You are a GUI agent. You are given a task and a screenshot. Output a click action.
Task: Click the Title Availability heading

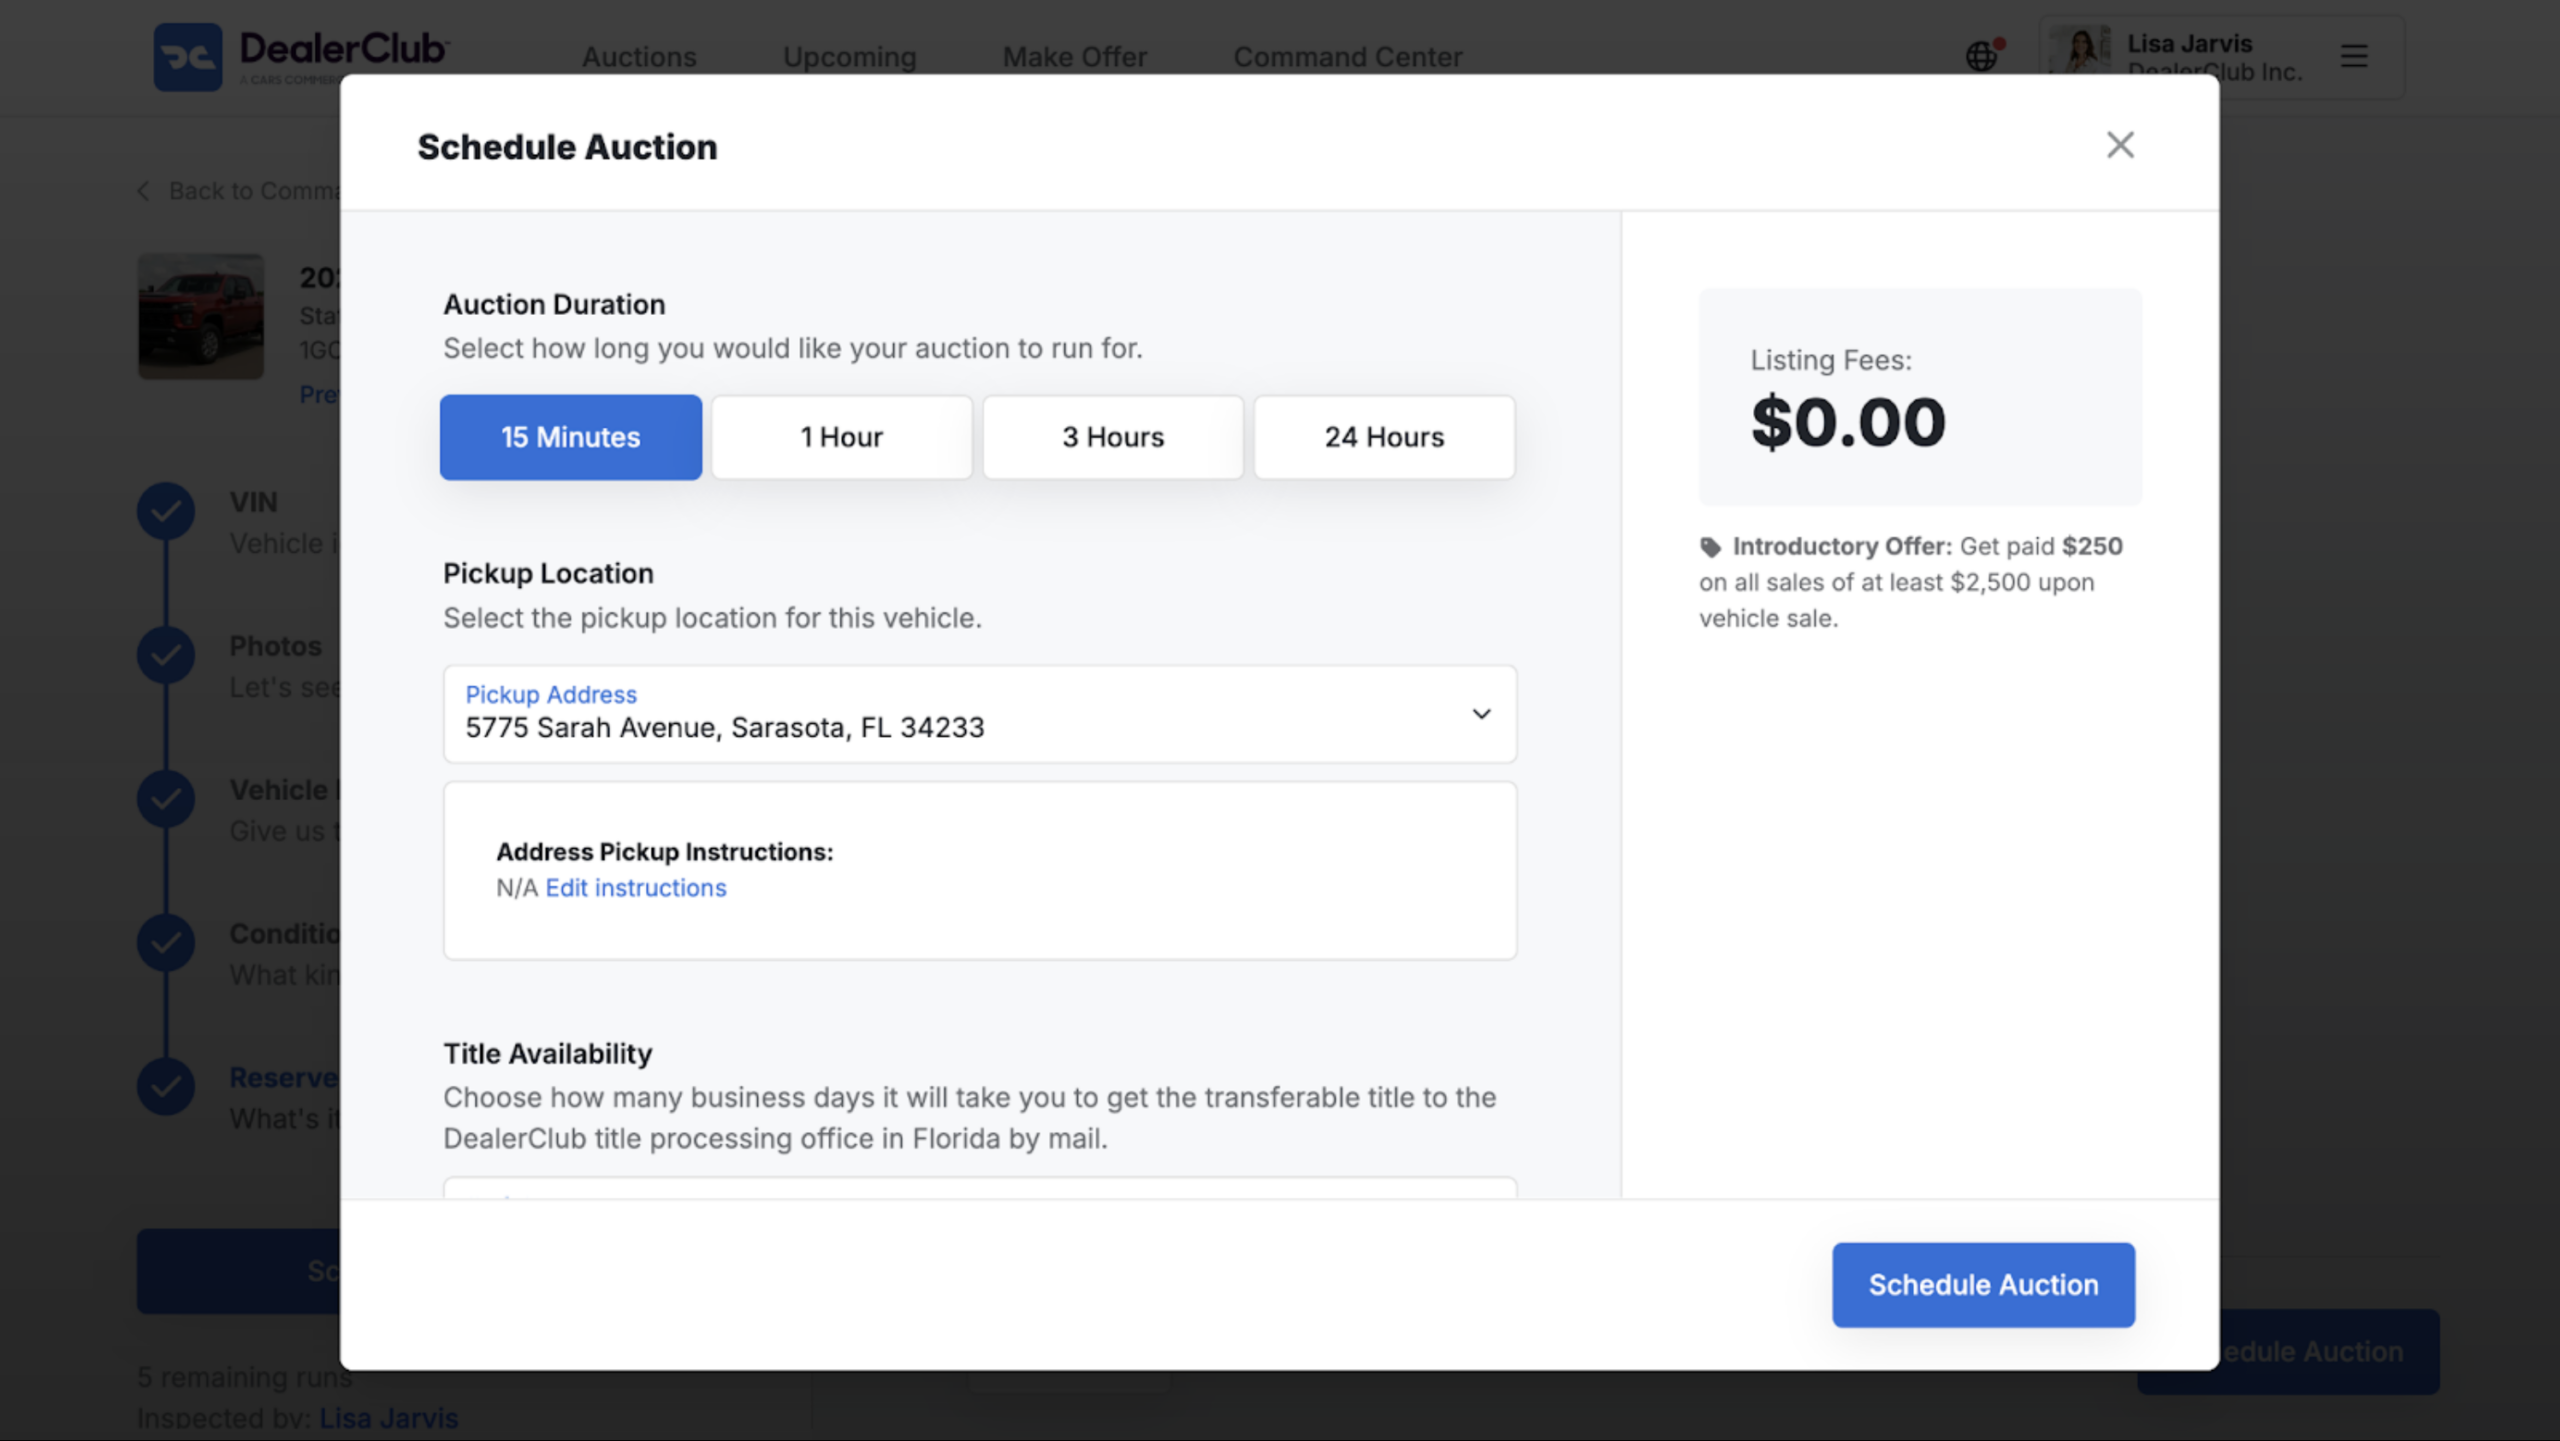[548, 1053]
